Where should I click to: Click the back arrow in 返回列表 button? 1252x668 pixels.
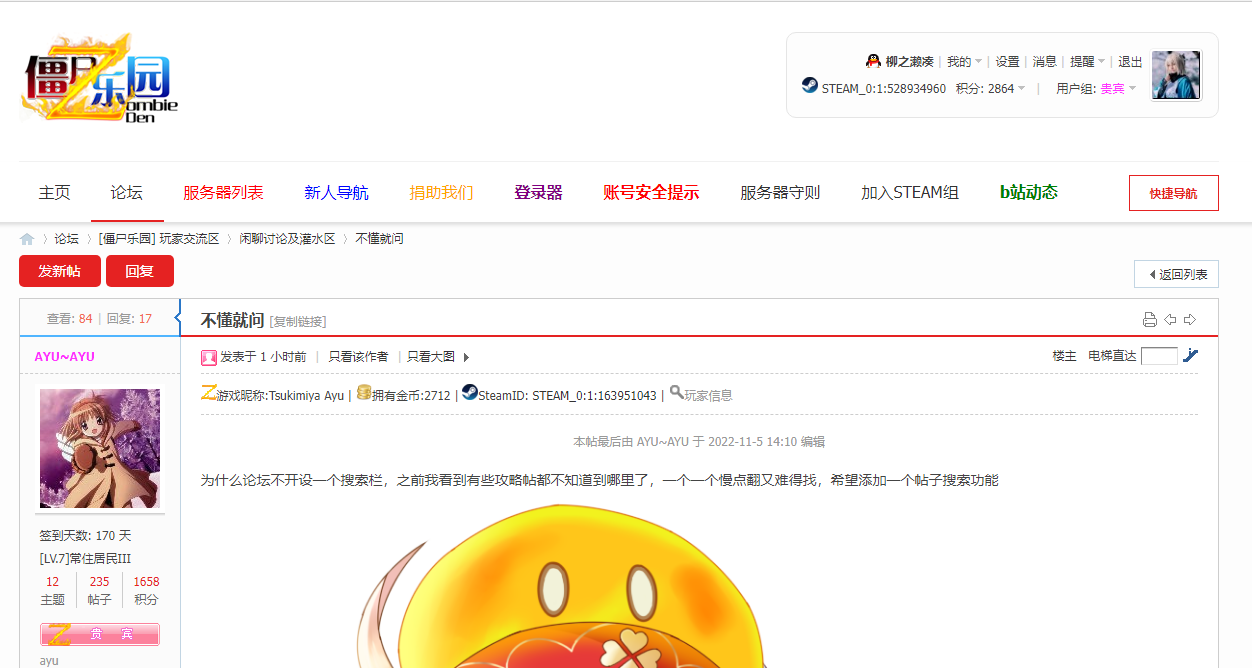click(1152, 274)
